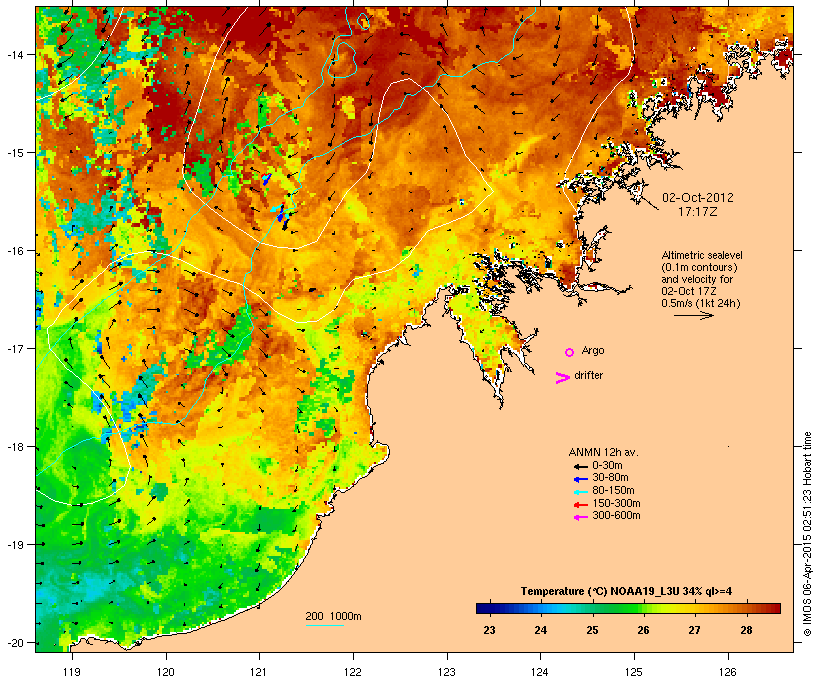Screen dimensions: 820x680
Task: Click the latitude axis label -19
Action: [15, 545]
